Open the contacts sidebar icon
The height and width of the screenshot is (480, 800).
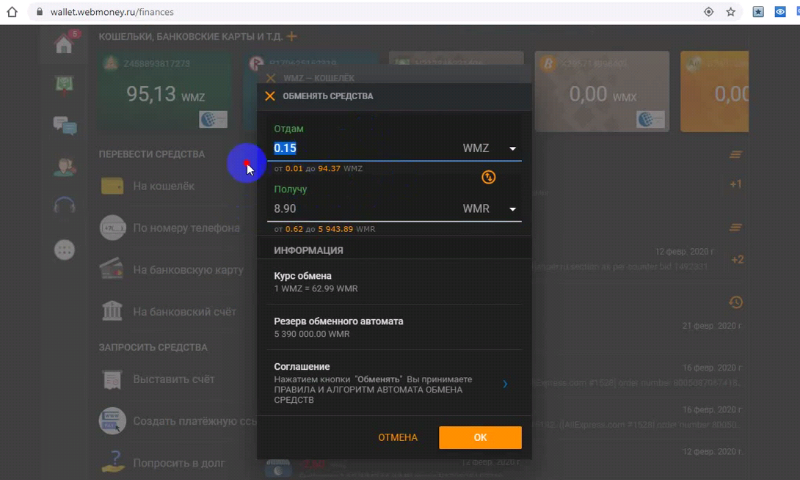(x=65, y=167)
